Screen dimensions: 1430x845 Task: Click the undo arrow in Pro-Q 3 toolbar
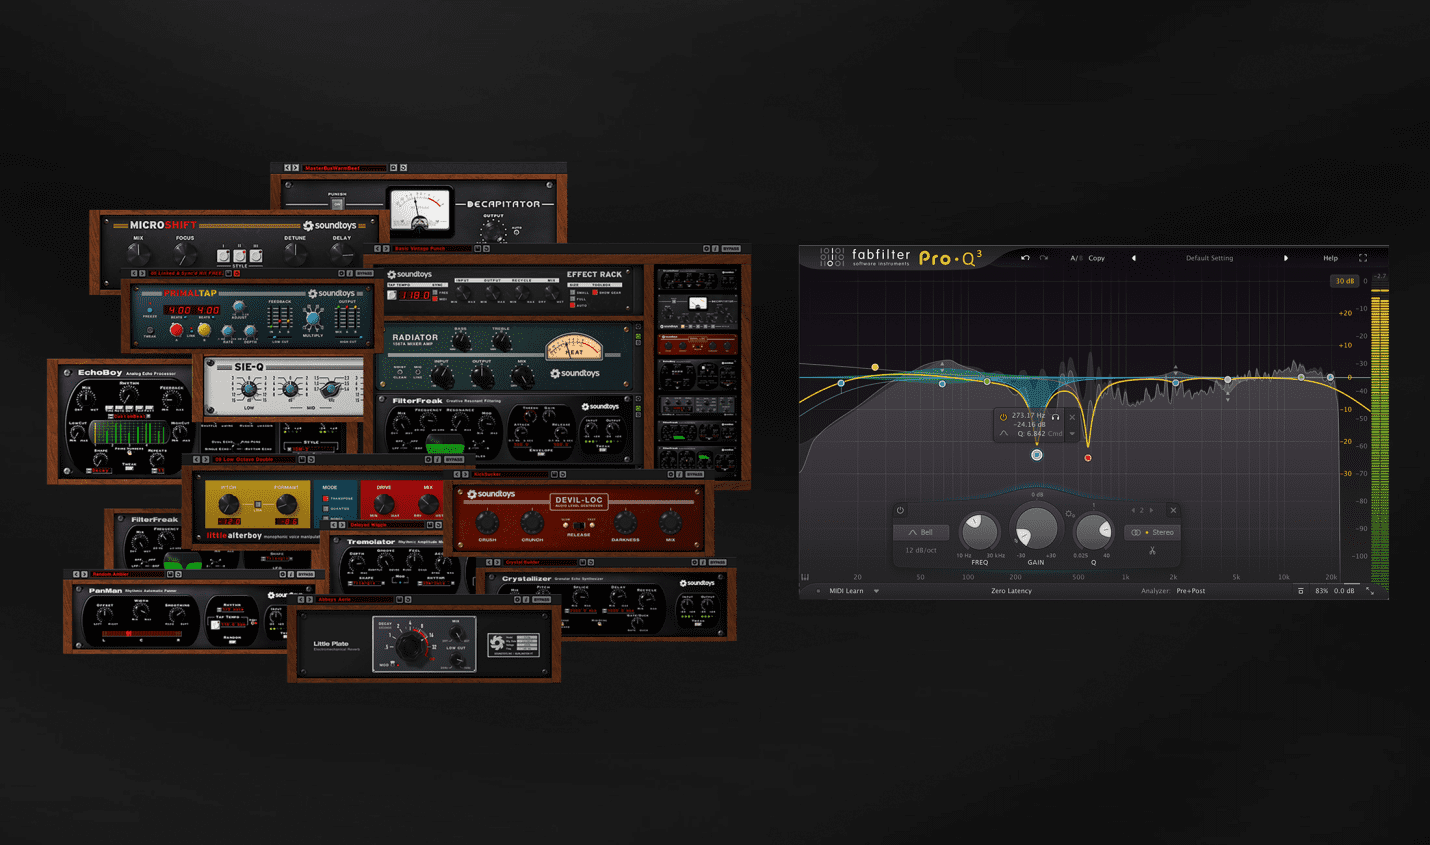1024,258
